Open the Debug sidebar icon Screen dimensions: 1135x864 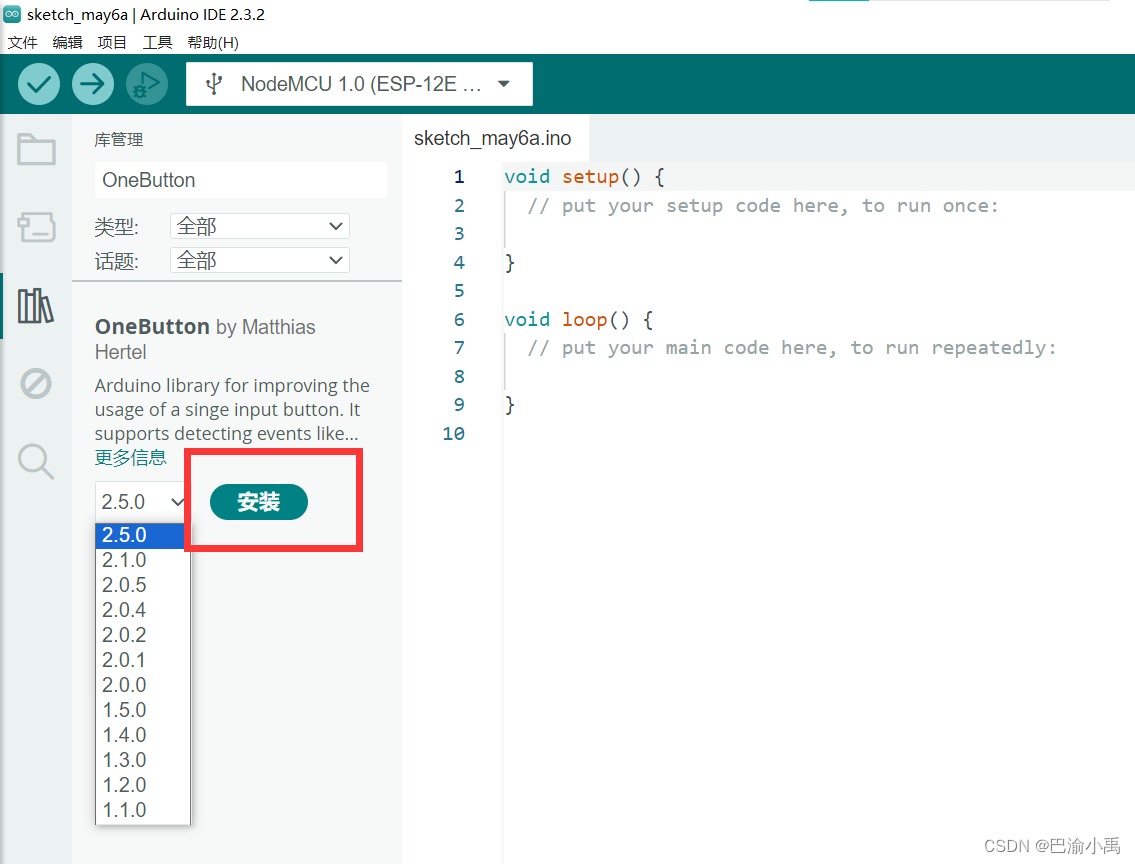coord(35,384)
